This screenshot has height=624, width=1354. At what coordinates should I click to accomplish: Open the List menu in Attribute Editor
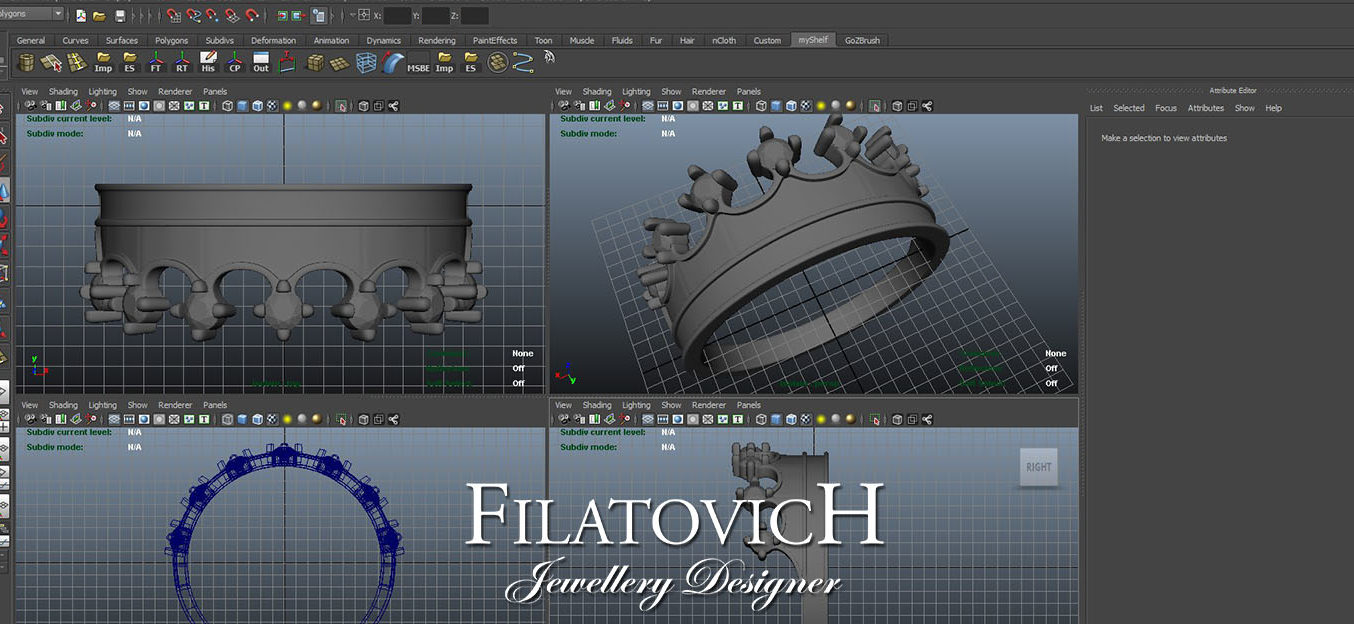(1096, 108)
